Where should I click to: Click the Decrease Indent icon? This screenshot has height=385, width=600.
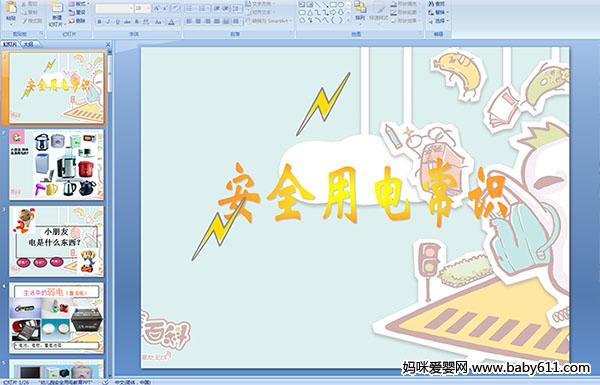tap(217, 8)
